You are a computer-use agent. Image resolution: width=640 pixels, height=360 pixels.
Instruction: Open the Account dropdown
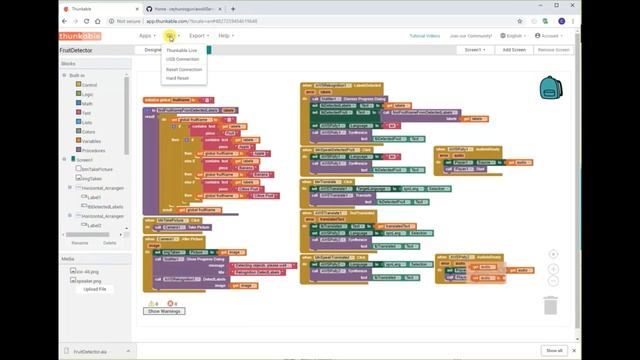(x=549, y=36)
